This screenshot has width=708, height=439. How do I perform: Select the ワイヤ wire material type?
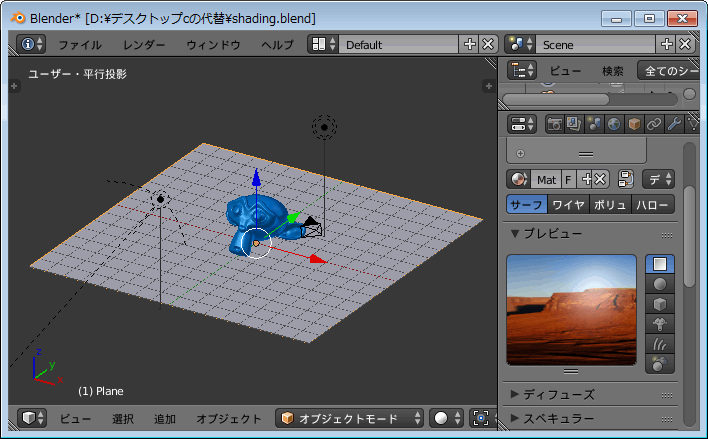point(568,204)
